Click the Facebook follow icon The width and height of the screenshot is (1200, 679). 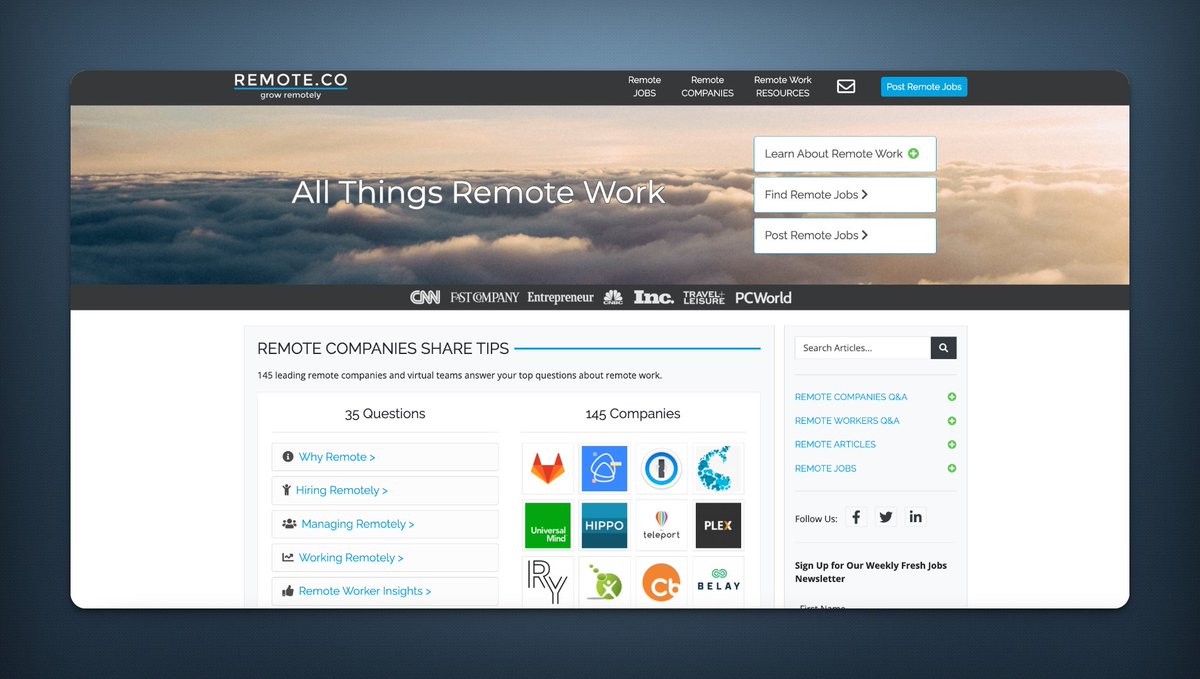click(x=856, y=517)
